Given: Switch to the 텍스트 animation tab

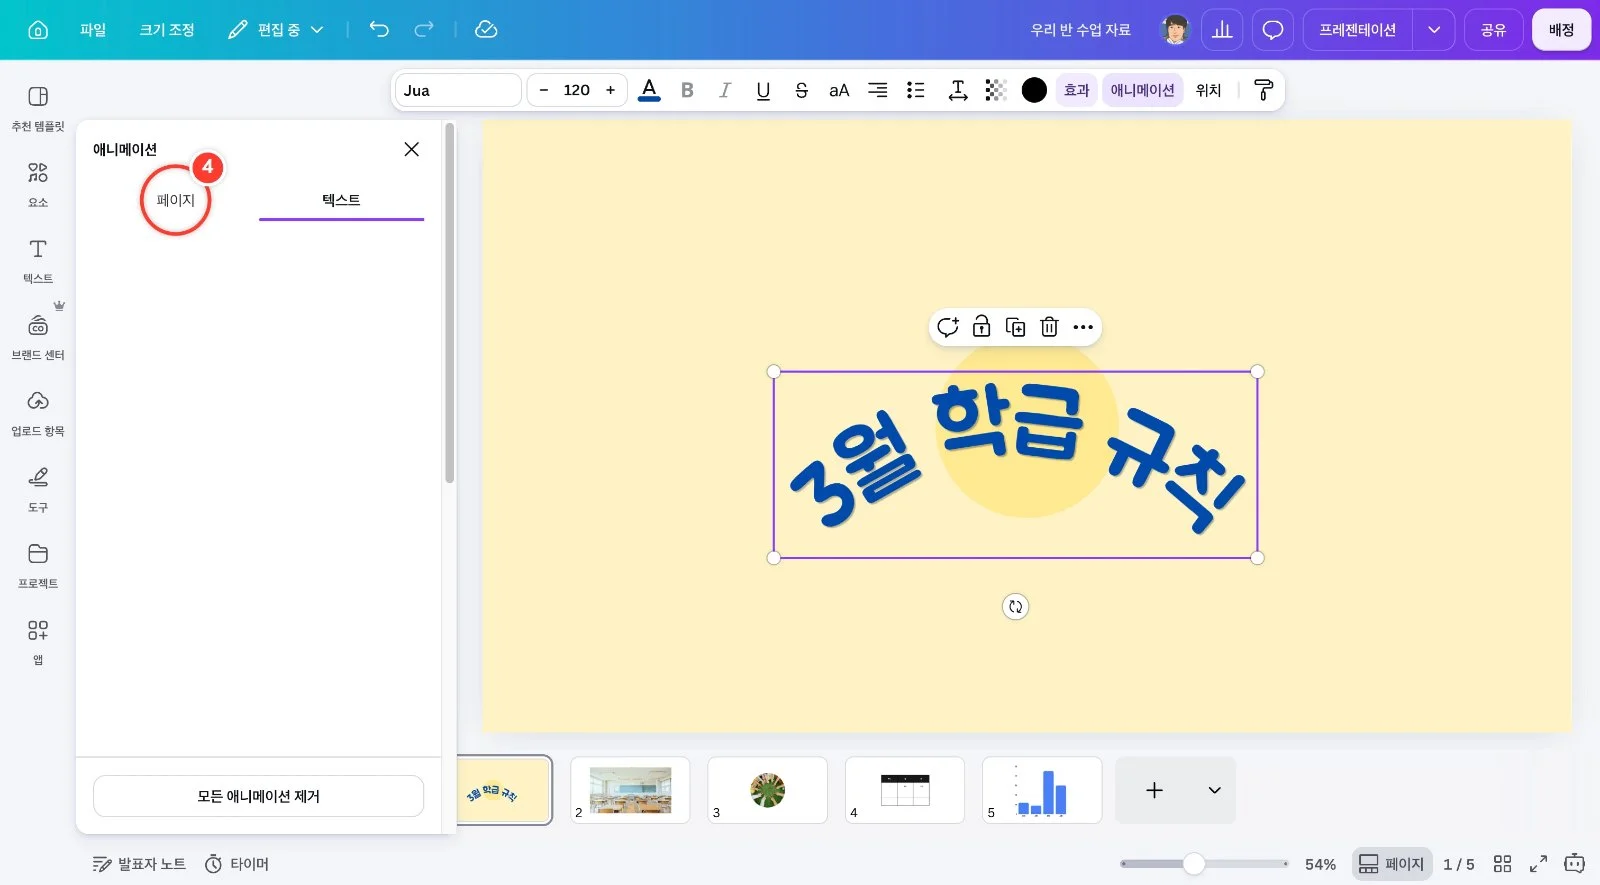Looking at the screenshot, I should click(341, 200).
